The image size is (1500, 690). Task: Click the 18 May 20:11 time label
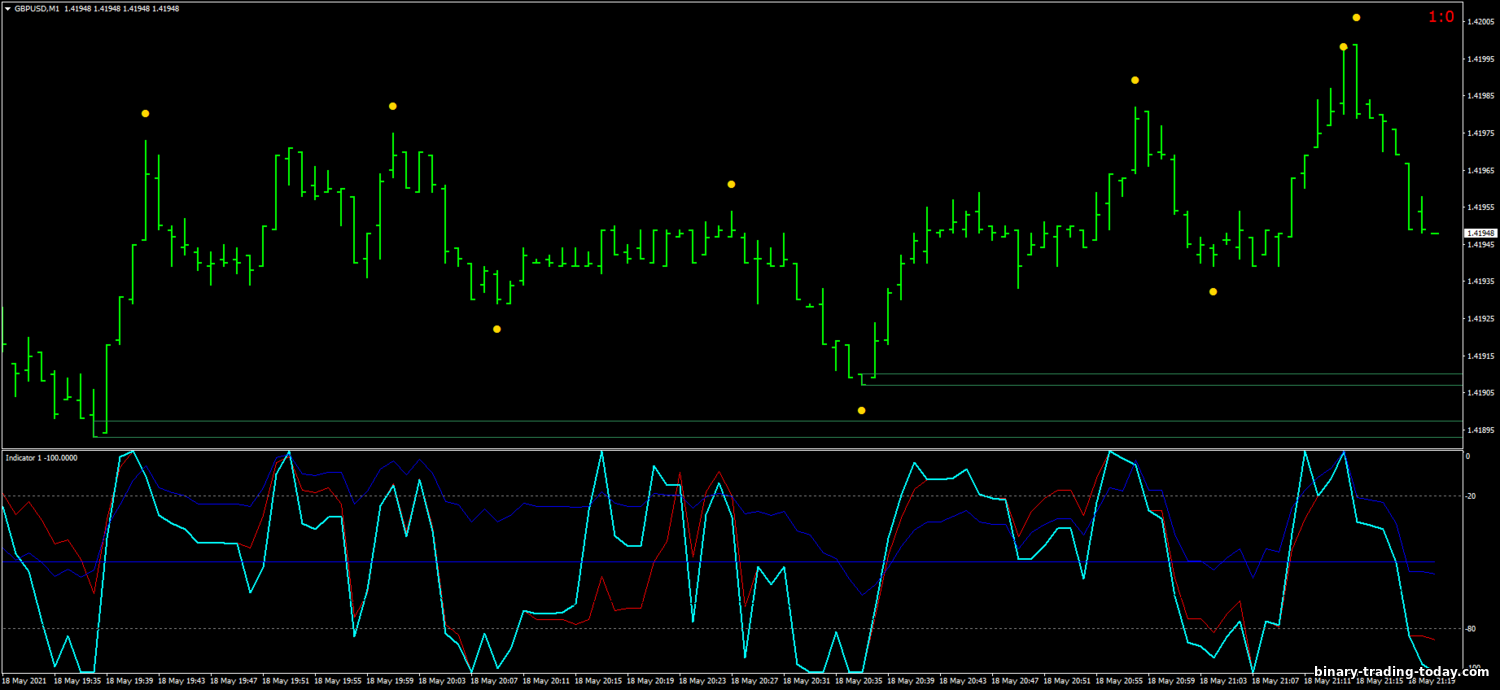pos(545,680)
